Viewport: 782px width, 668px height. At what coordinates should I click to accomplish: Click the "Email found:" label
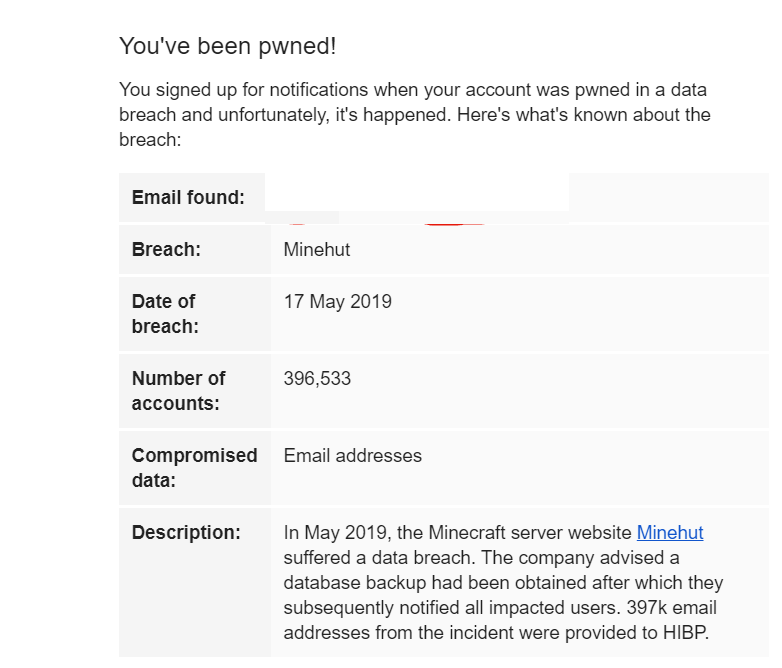click(x=188, y=198)
